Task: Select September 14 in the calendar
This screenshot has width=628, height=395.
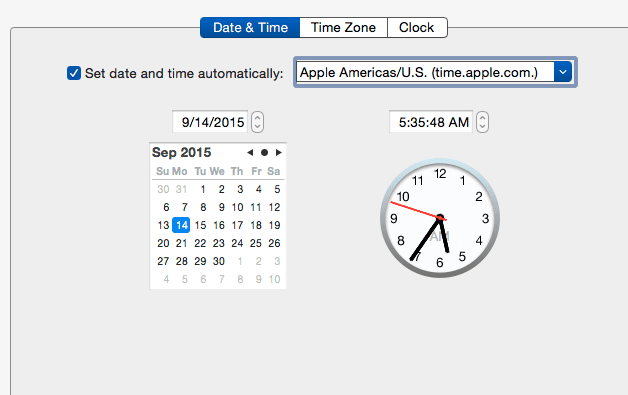Action: 181,225
